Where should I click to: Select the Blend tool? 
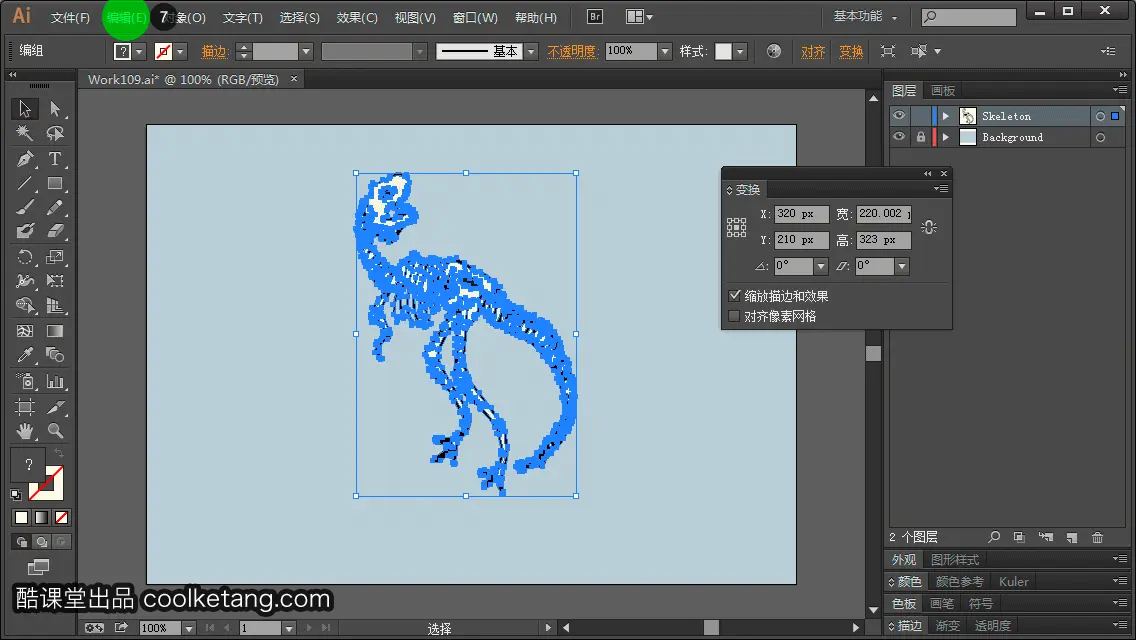(55, 355)
